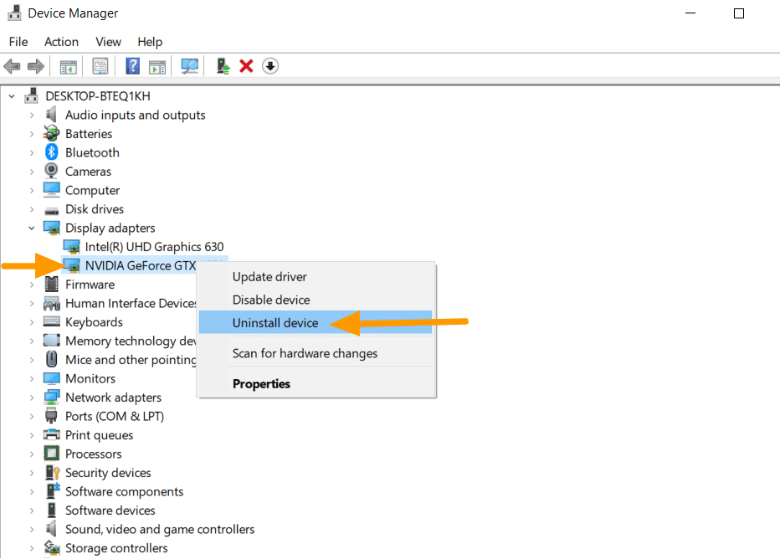Viewport: 780px width, 558px height.
Task: Open the File menu
Action: [x=18, y=42]
